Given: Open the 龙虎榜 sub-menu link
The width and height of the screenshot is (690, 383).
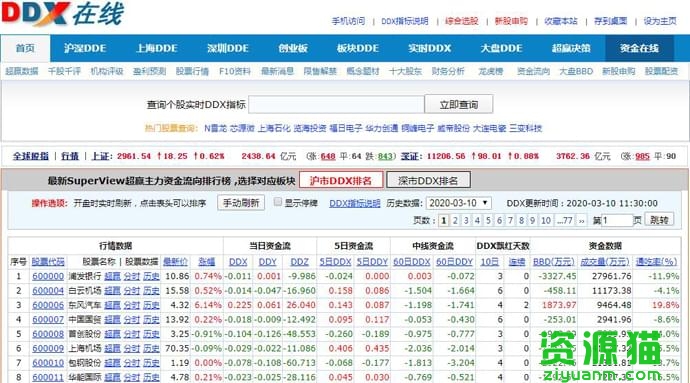Looking at the screenshot, I should (x=490, y=71).
